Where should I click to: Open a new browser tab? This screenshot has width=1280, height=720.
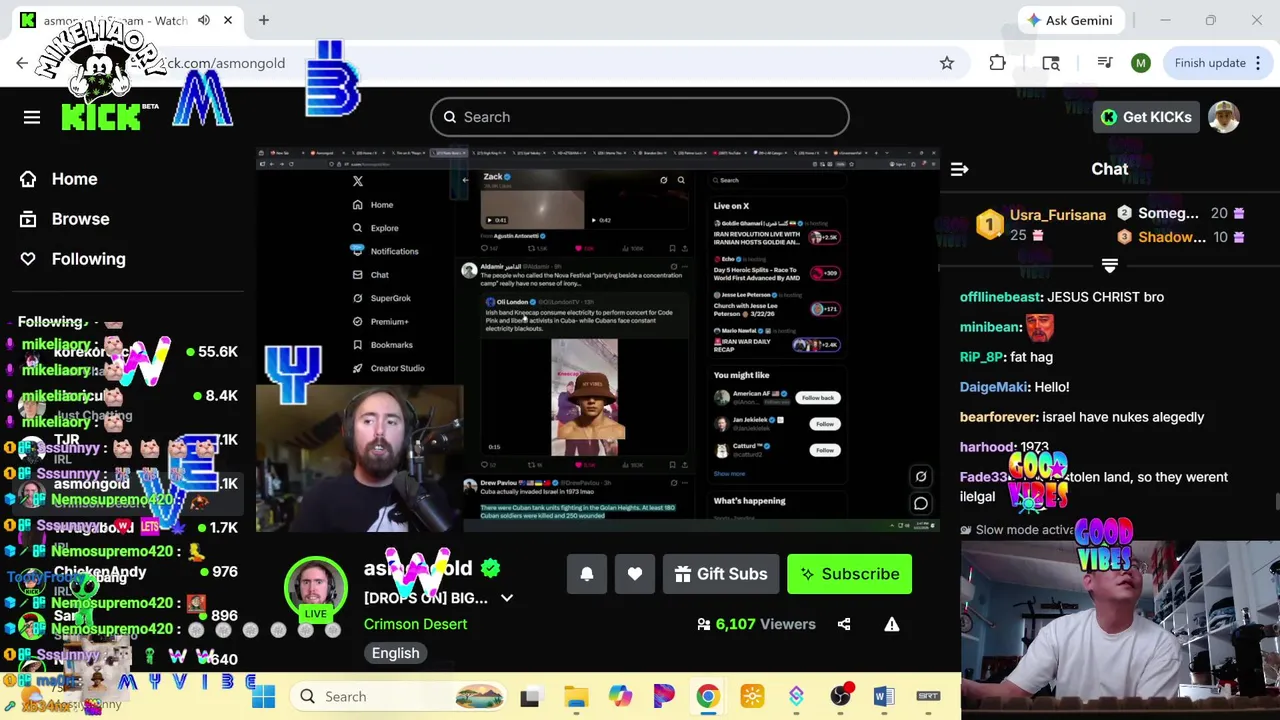[x=264, y=20]
